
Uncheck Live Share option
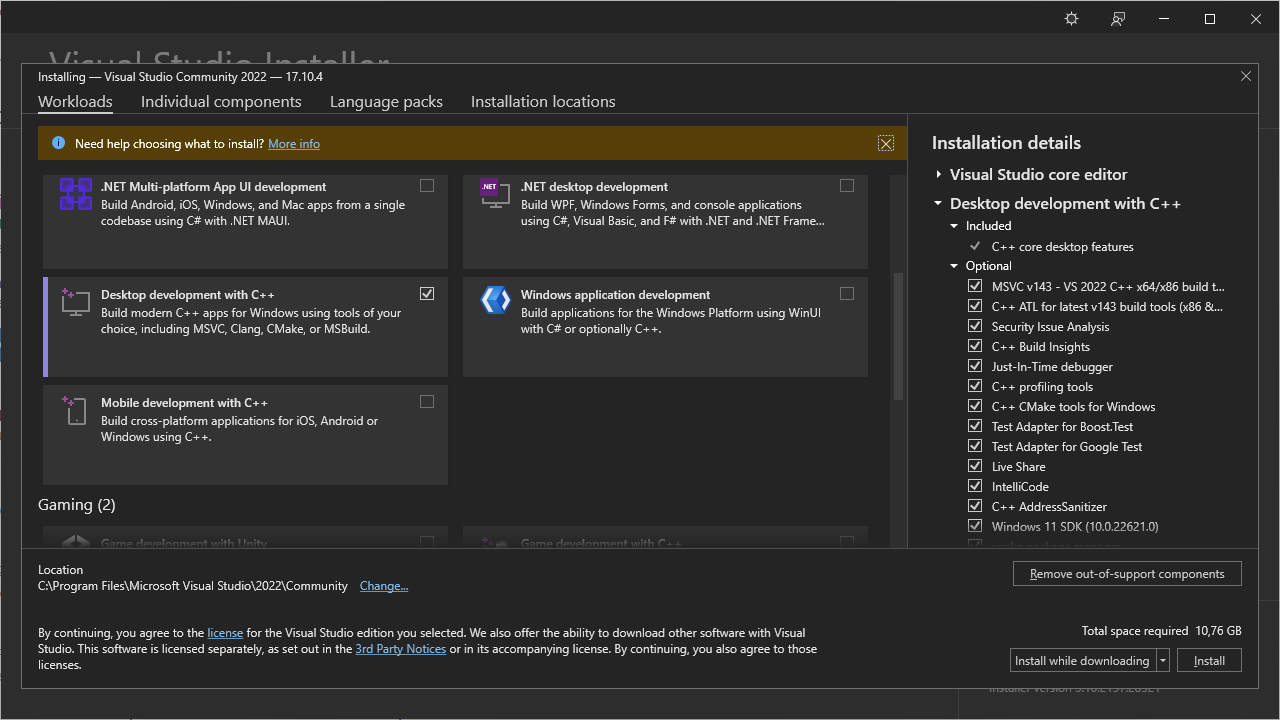pyautogui.click(x=975, y=466)
